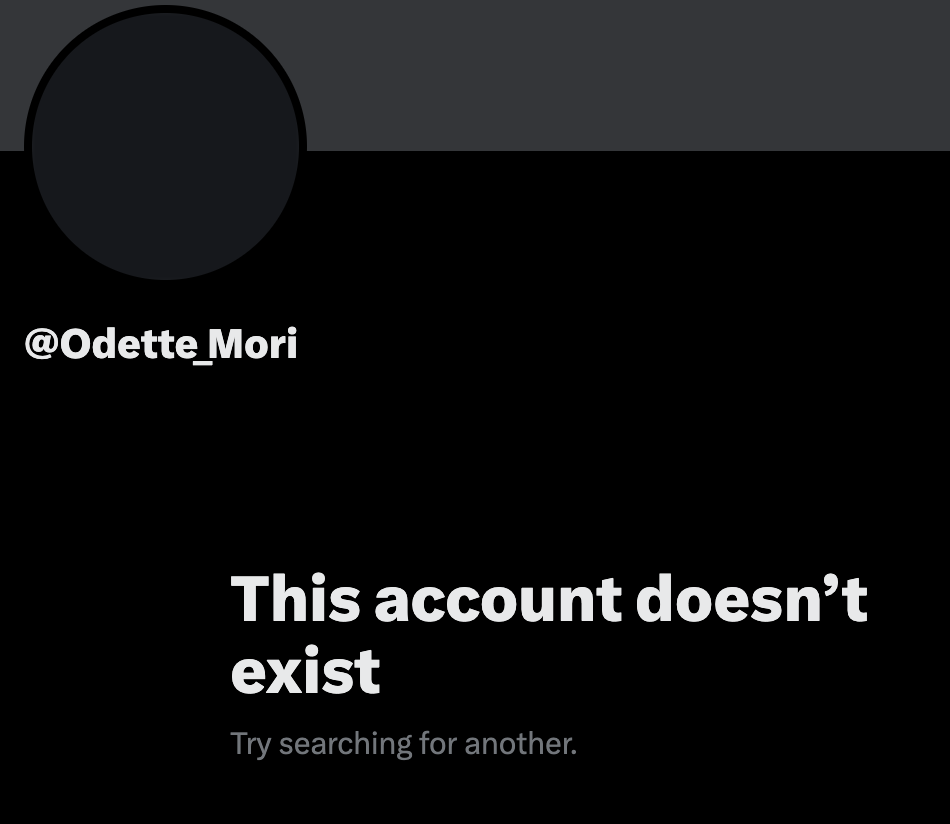Viewport: 950px width, 824px height.
Task: Open the blank avatar placeholder image
Action: point(165,145)
